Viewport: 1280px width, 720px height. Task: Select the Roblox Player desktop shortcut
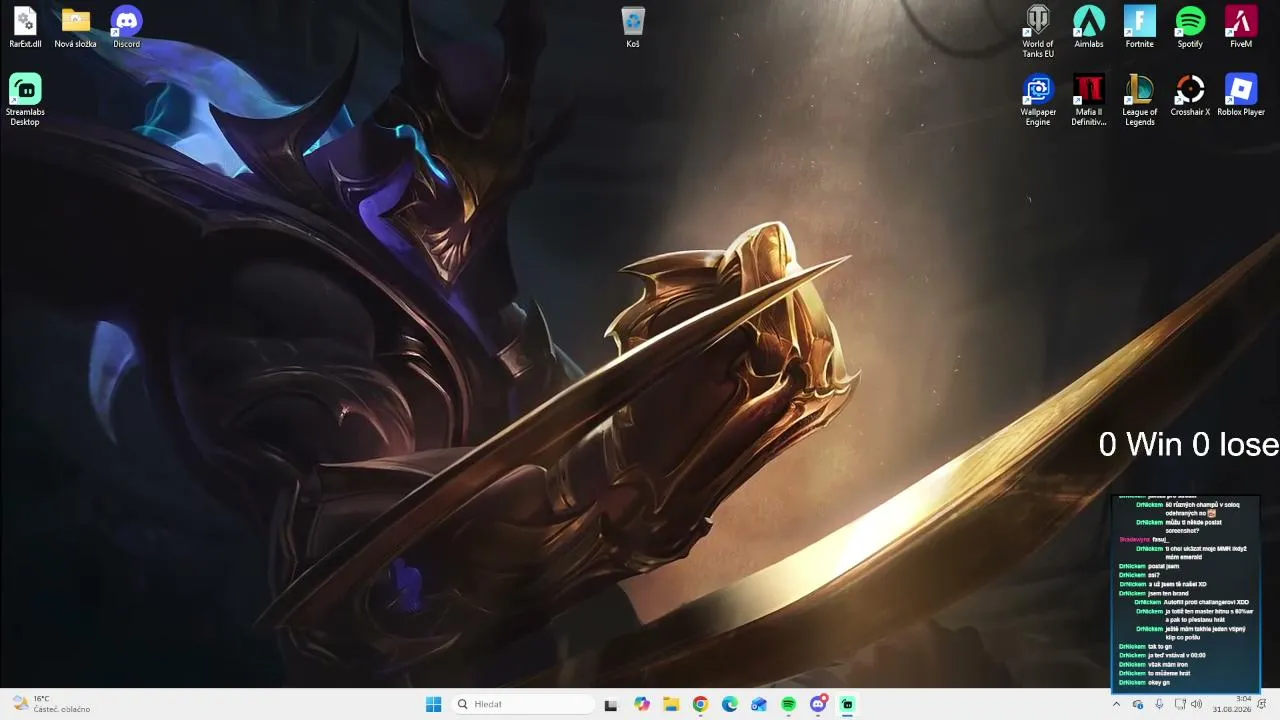click(1241, 96)
